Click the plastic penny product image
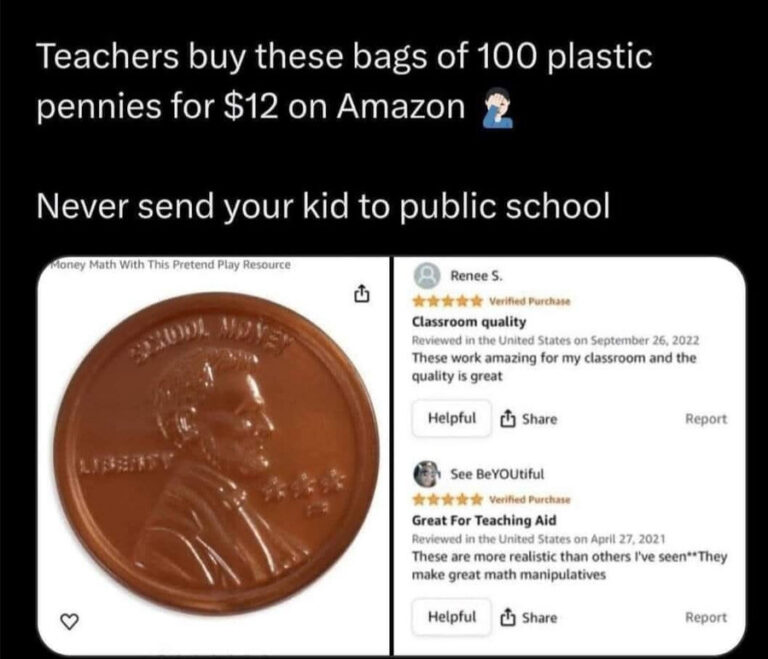 216,452
